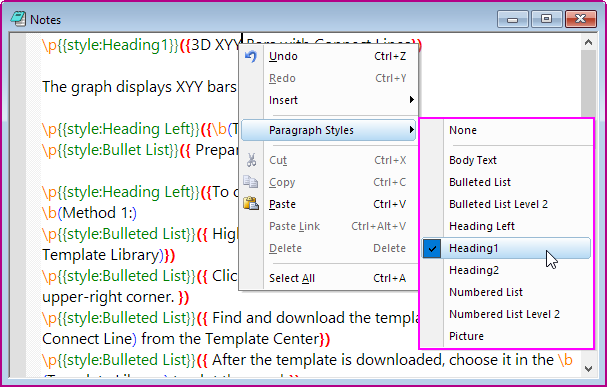Close the Notes window
Image resolution: width=607 pixels, height=387 pixels.
pyautogui.click(x=580, y=19)
